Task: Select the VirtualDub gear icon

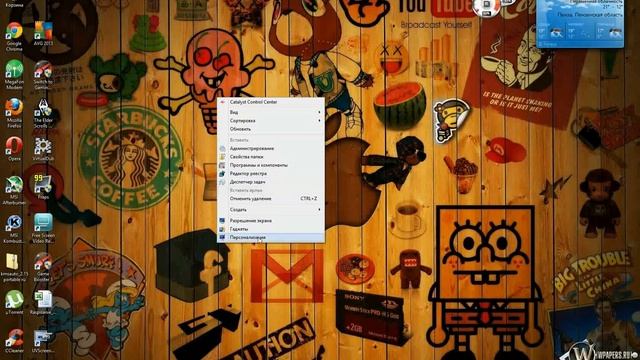Action: click(43, 149)
